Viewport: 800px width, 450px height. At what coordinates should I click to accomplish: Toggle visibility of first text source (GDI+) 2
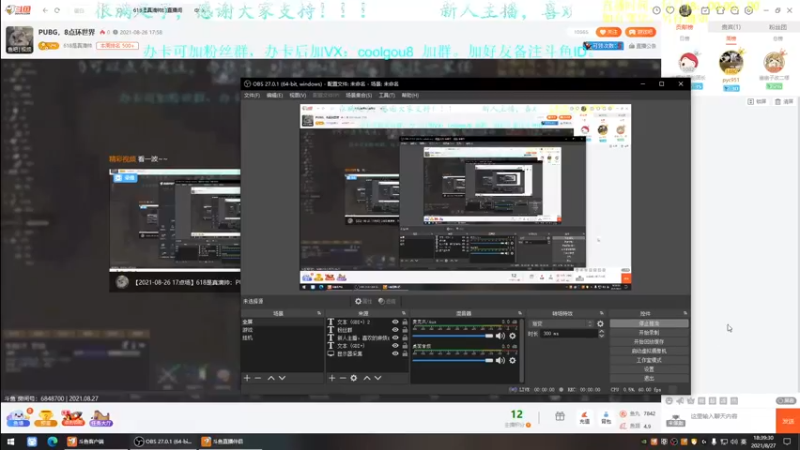click(x=395, y=322)
